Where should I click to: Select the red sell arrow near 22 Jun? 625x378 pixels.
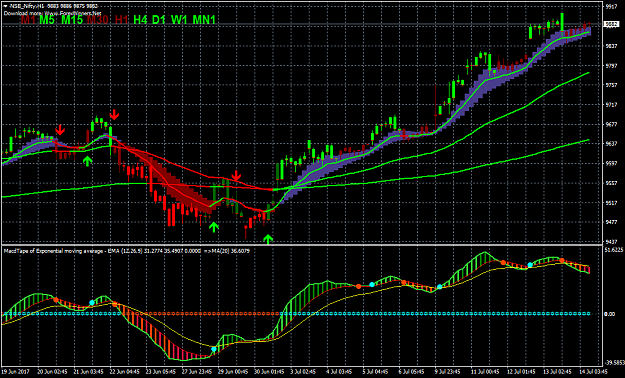pyautogui.click(x=114, y=115)
